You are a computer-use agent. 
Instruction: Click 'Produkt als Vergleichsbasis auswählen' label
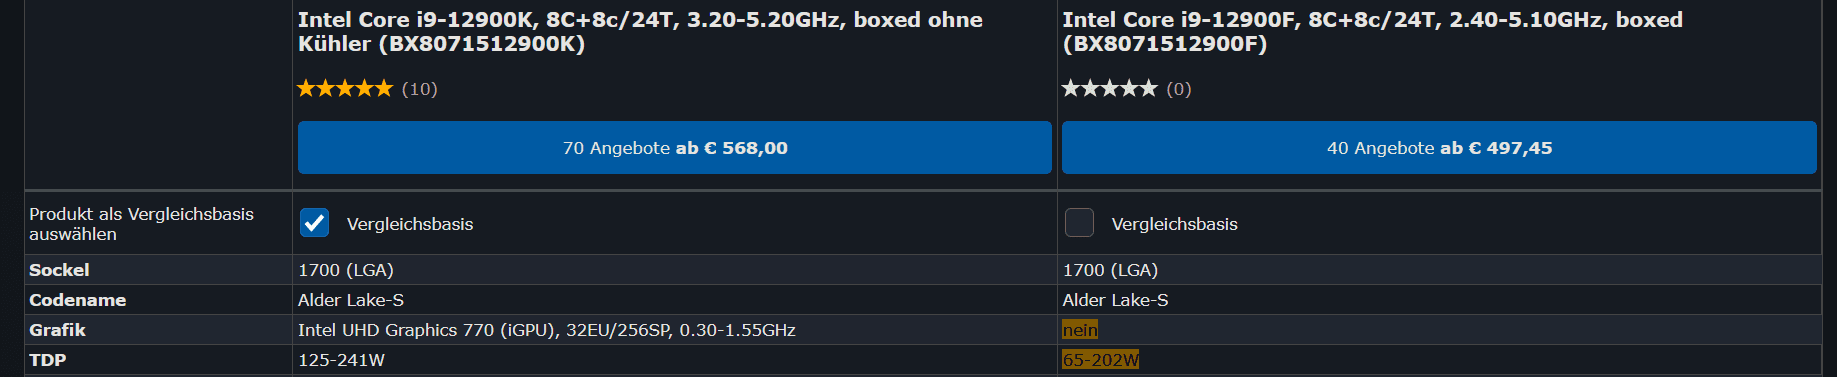click(141, 224)
